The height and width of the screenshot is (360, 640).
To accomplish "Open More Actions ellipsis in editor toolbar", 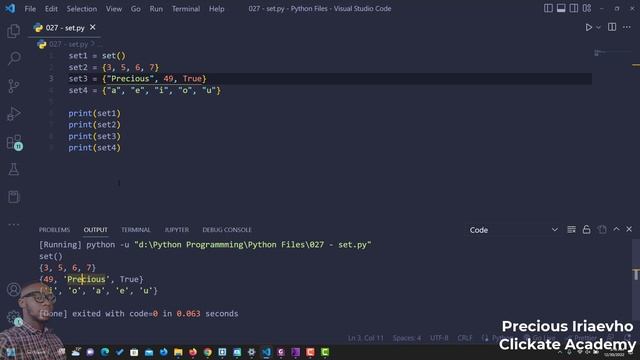I will [x=627, y=27].
